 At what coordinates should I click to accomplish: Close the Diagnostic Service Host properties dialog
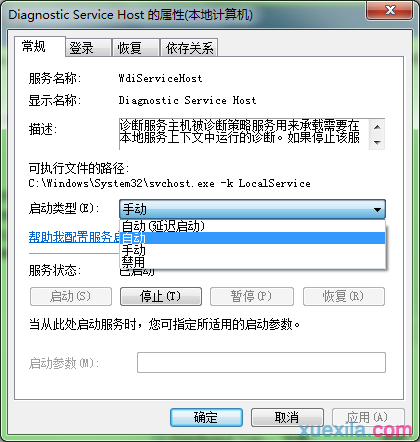tap(390, 11)
